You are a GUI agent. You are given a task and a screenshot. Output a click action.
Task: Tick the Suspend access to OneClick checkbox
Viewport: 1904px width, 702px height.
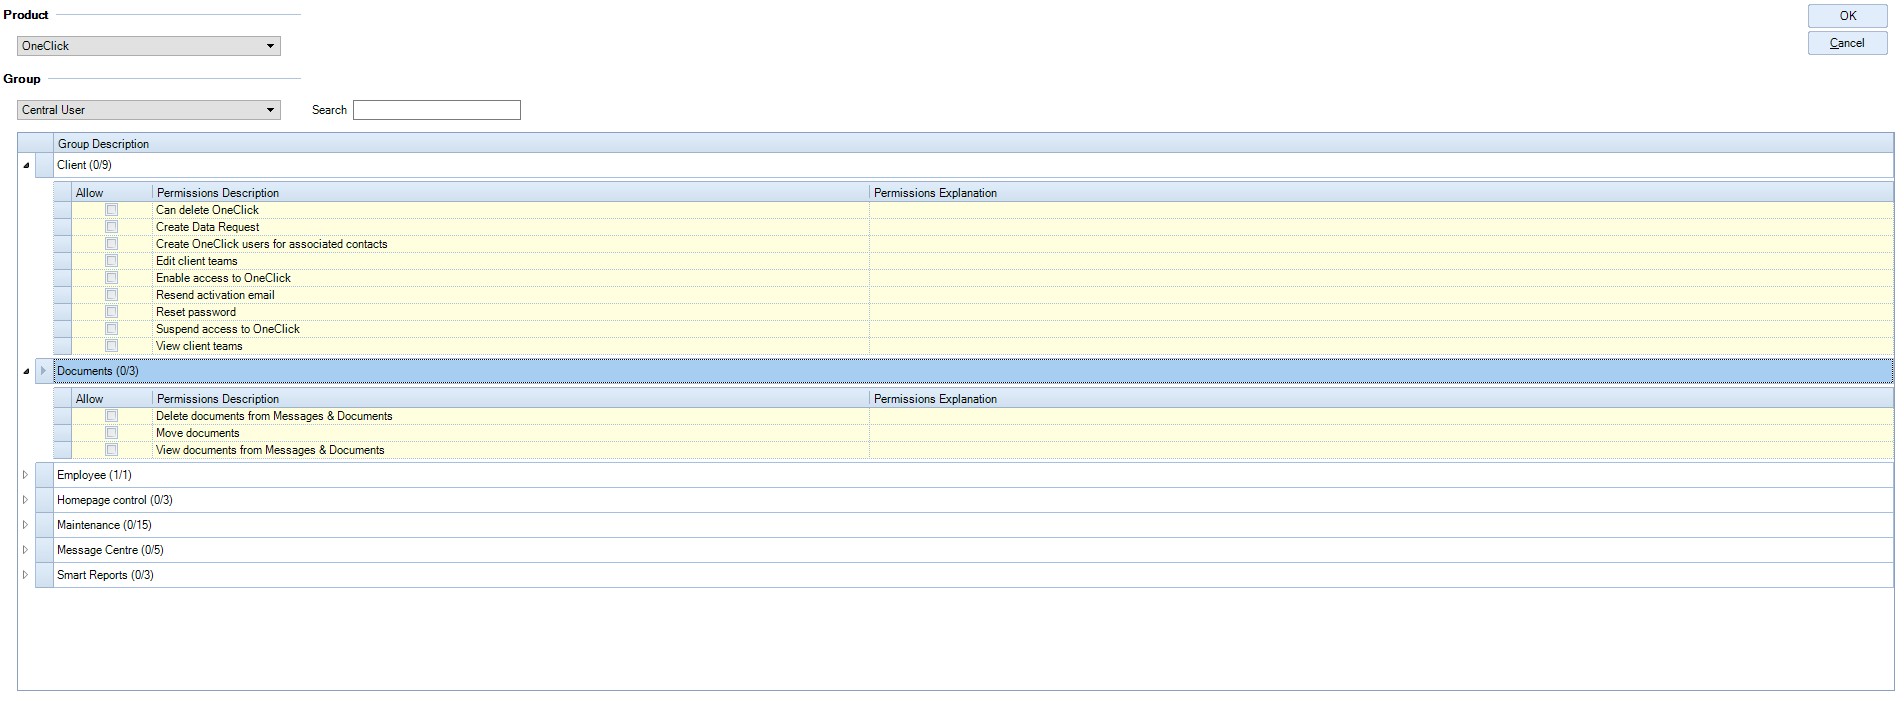pyautogui.click(x=112, y=329)
